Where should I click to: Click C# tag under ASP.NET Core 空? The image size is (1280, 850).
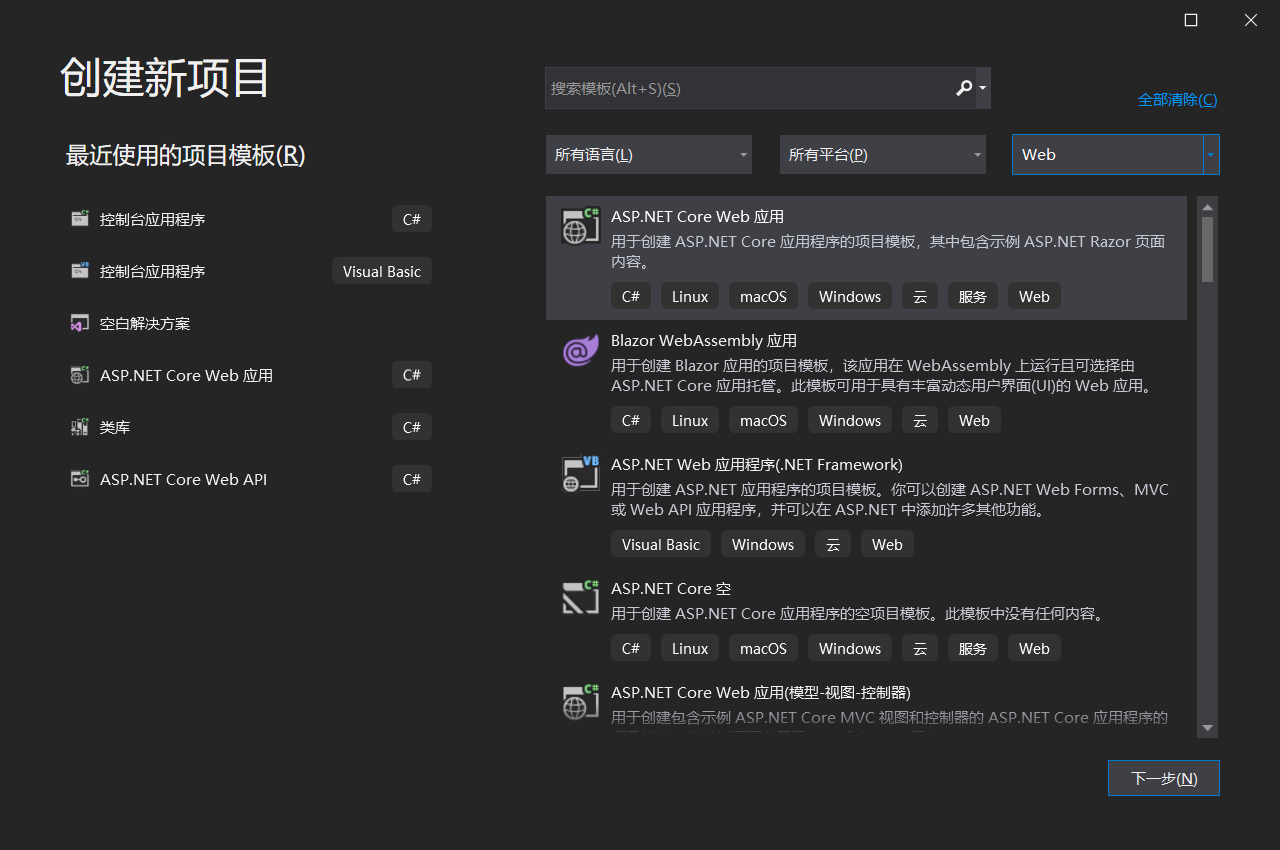[x=631, y=649]
